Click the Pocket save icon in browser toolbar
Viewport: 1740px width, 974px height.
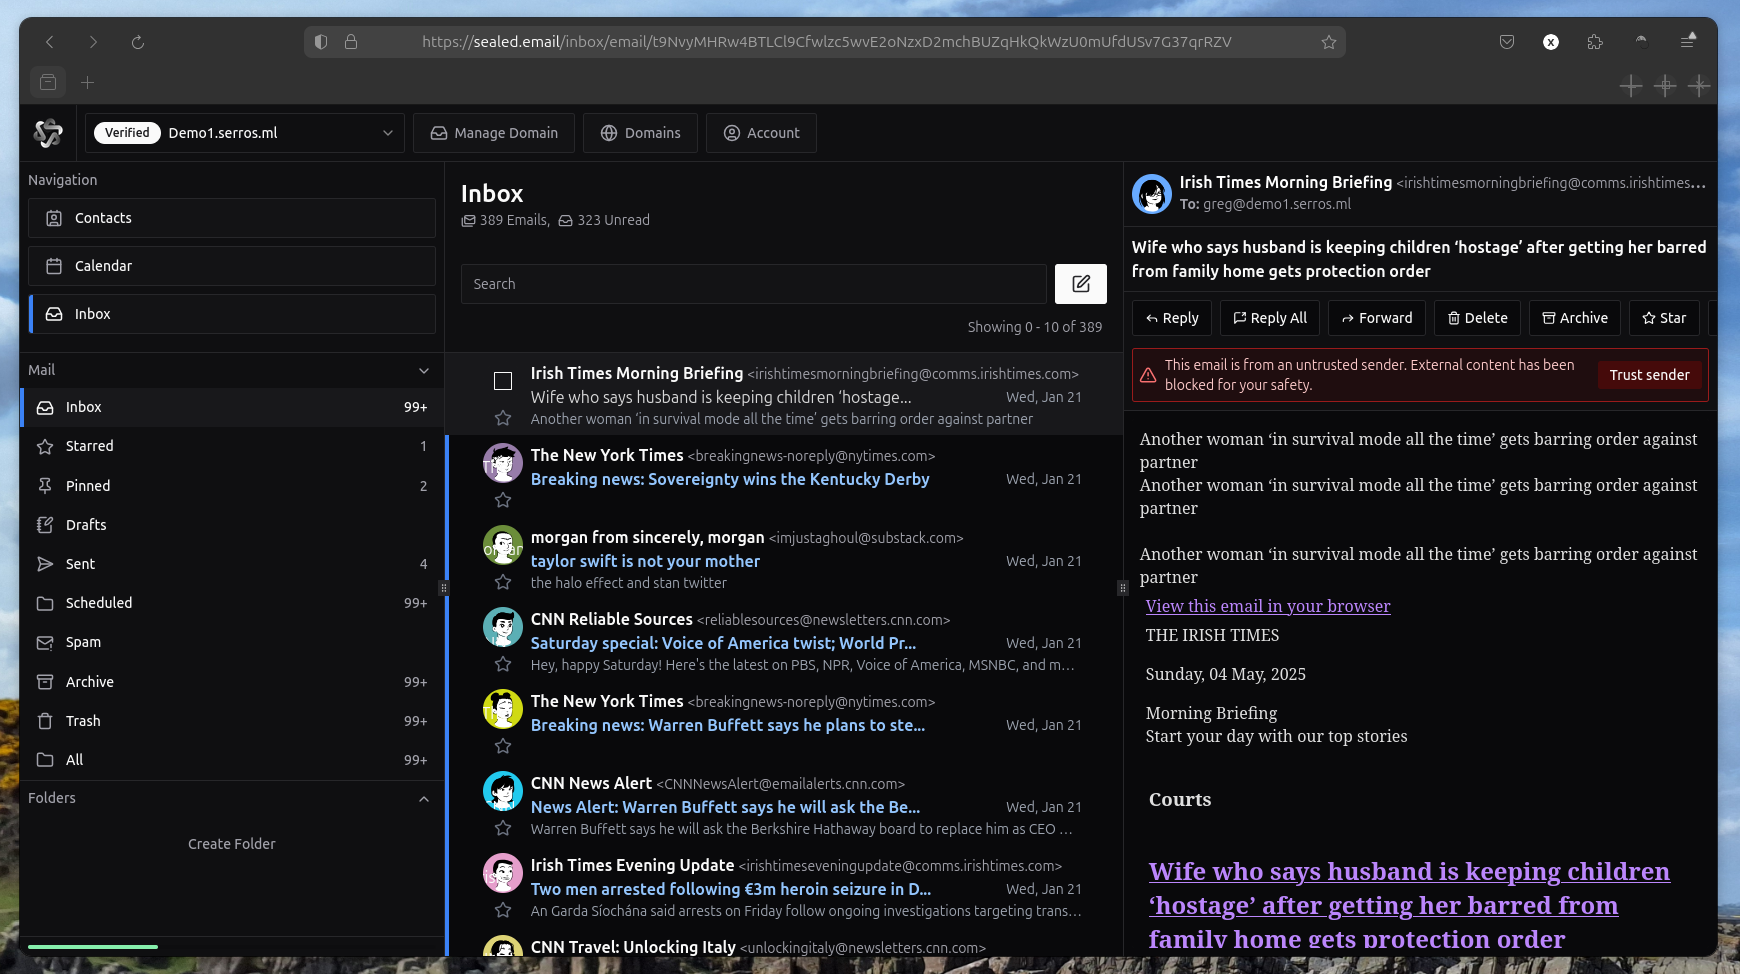click(x=1507, y=42)
